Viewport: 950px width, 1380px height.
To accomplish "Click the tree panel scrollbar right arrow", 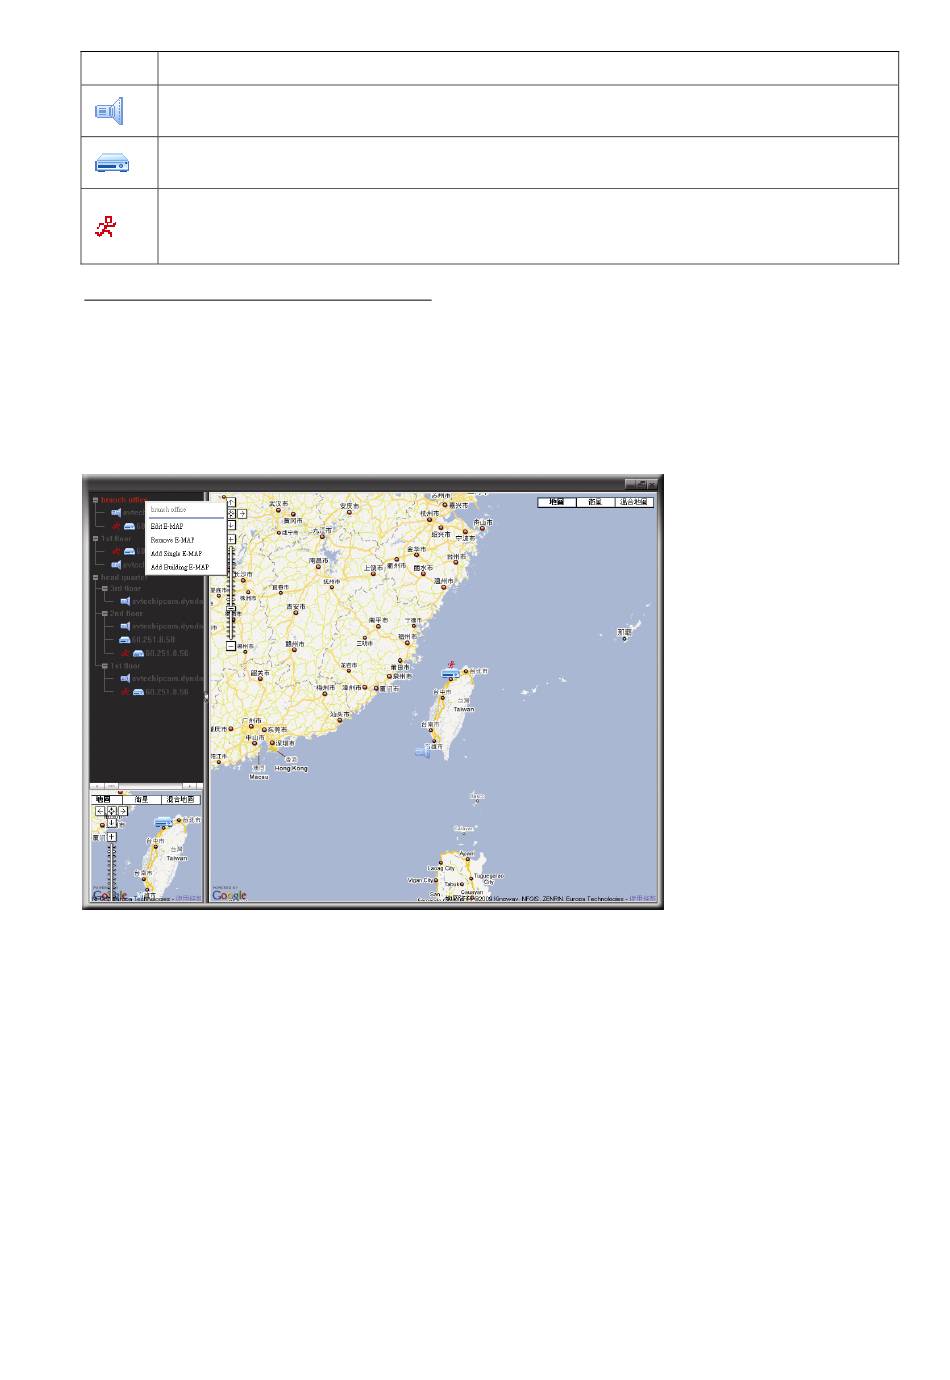I will [x=189, y=786].
